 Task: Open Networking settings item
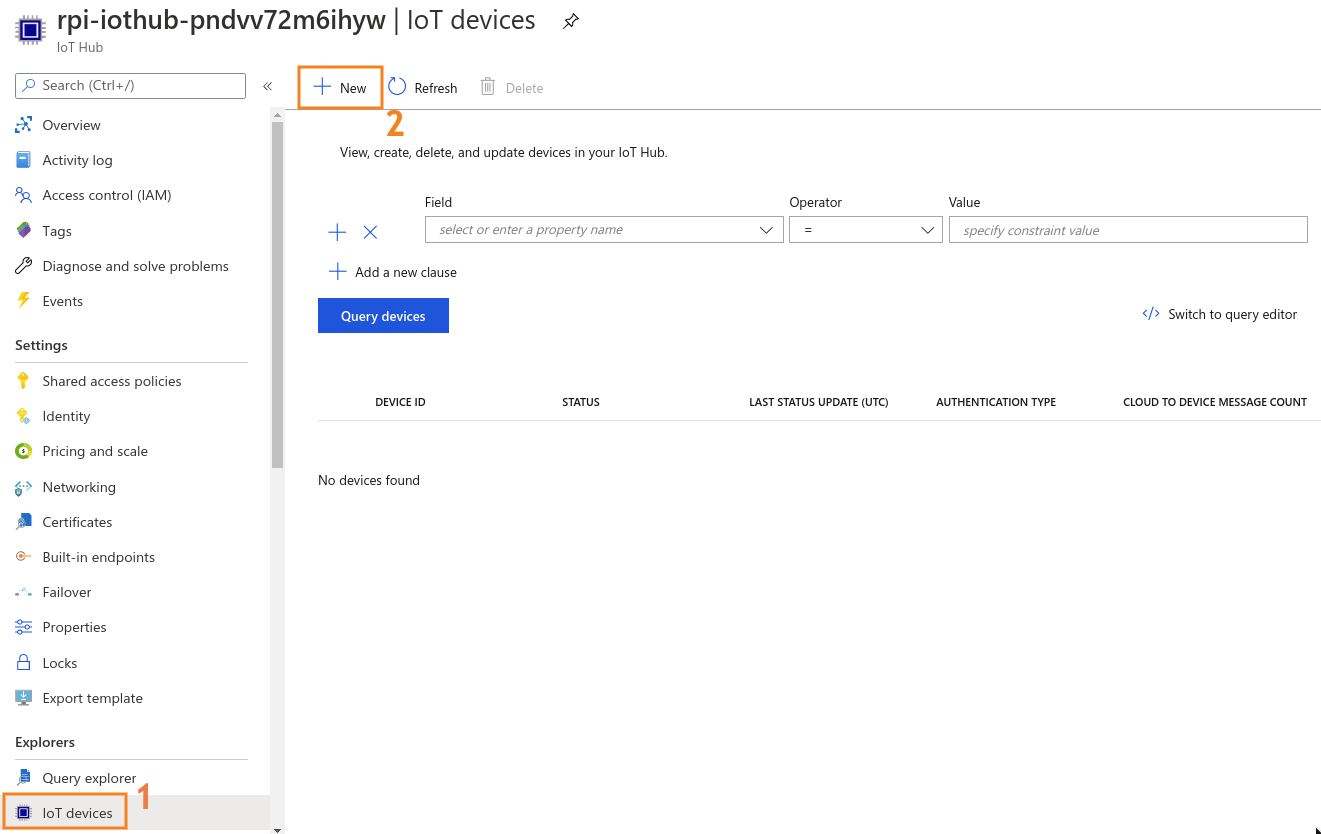[79, 487]
